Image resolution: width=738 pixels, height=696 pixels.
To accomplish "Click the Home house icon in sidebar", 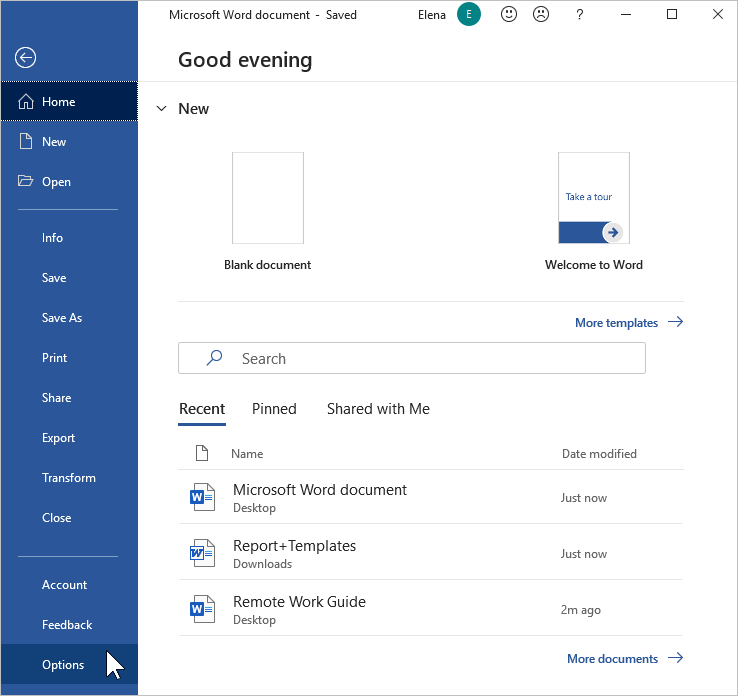I will point(26,102).
